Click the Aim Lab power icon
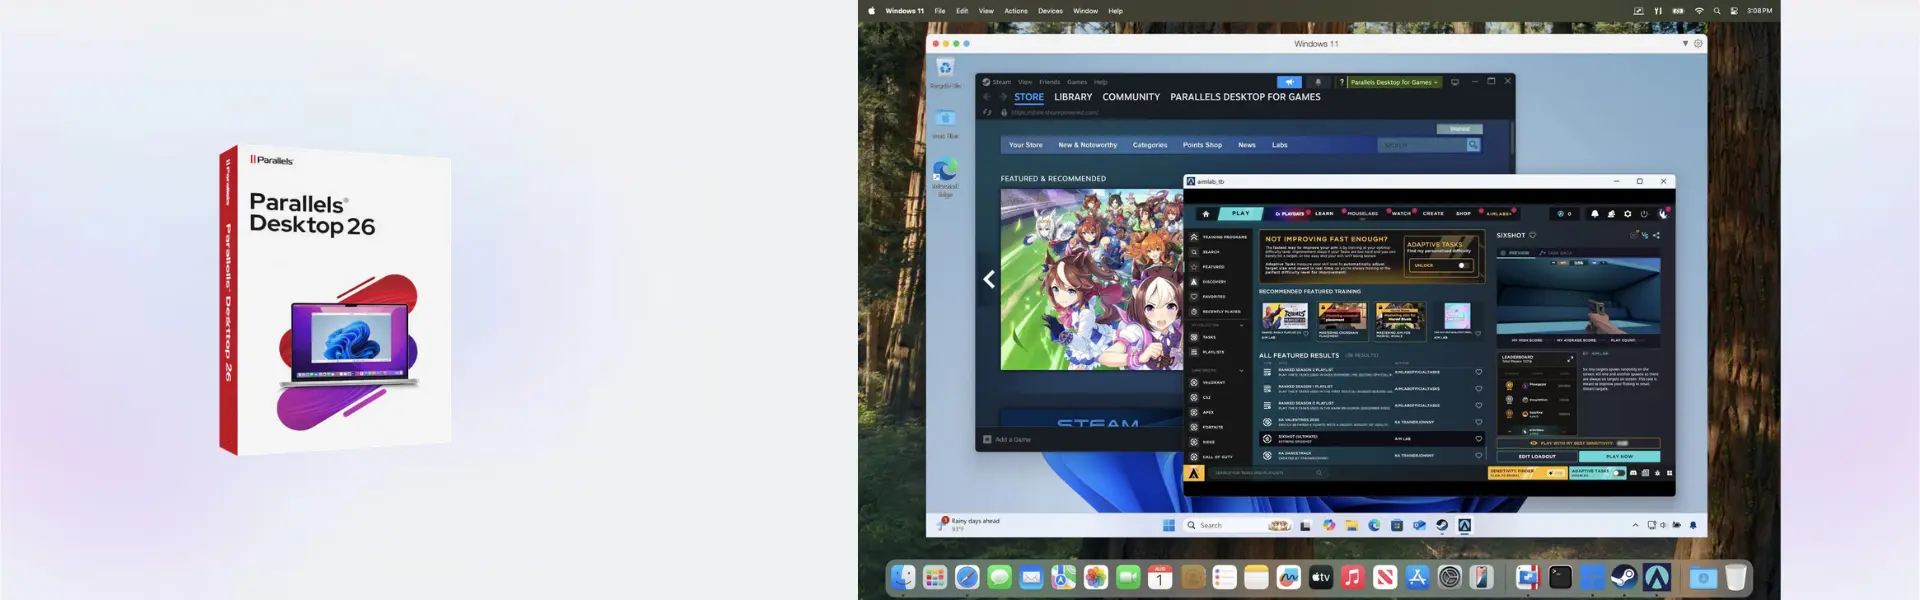 pyautogui.click(x=1644, y=214)
